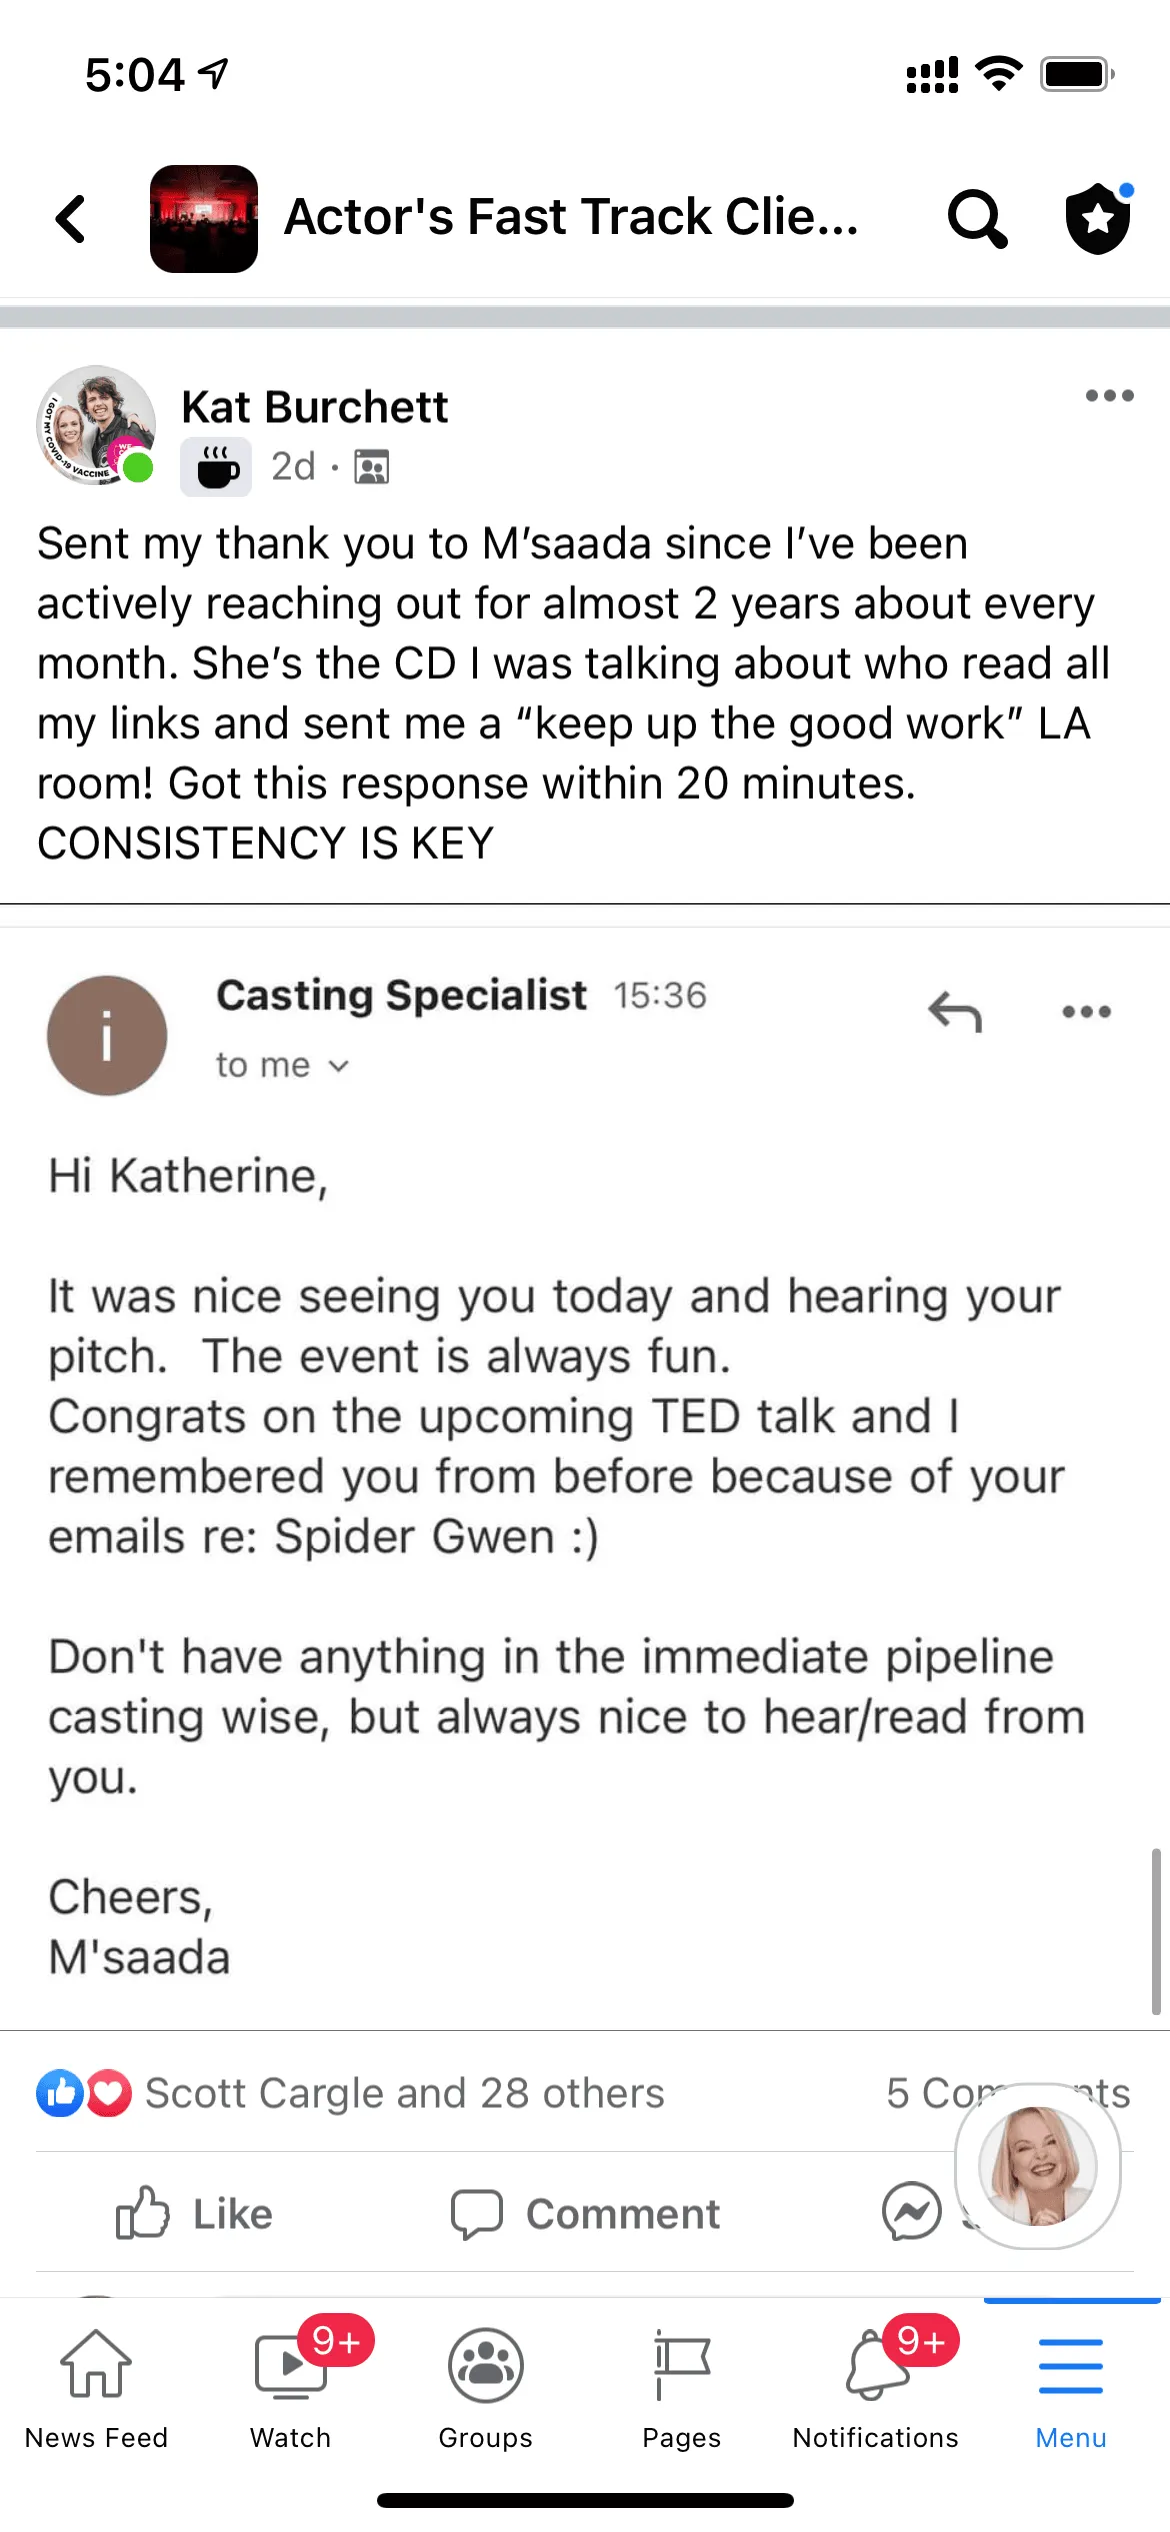This screenshot has height=2532, width=1170.
Task: Open email three-dot more options
Action: click(1086, 1012)
